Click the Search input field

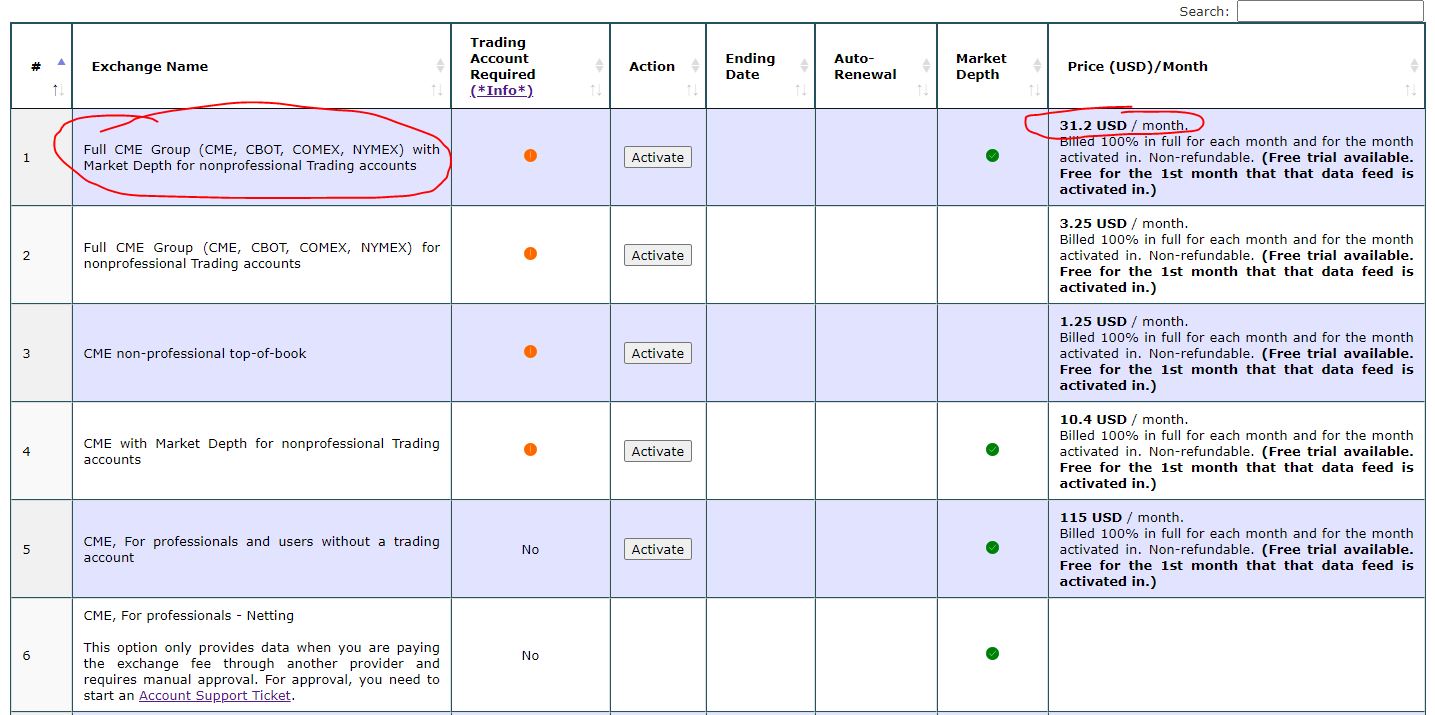click(1330, 11)
